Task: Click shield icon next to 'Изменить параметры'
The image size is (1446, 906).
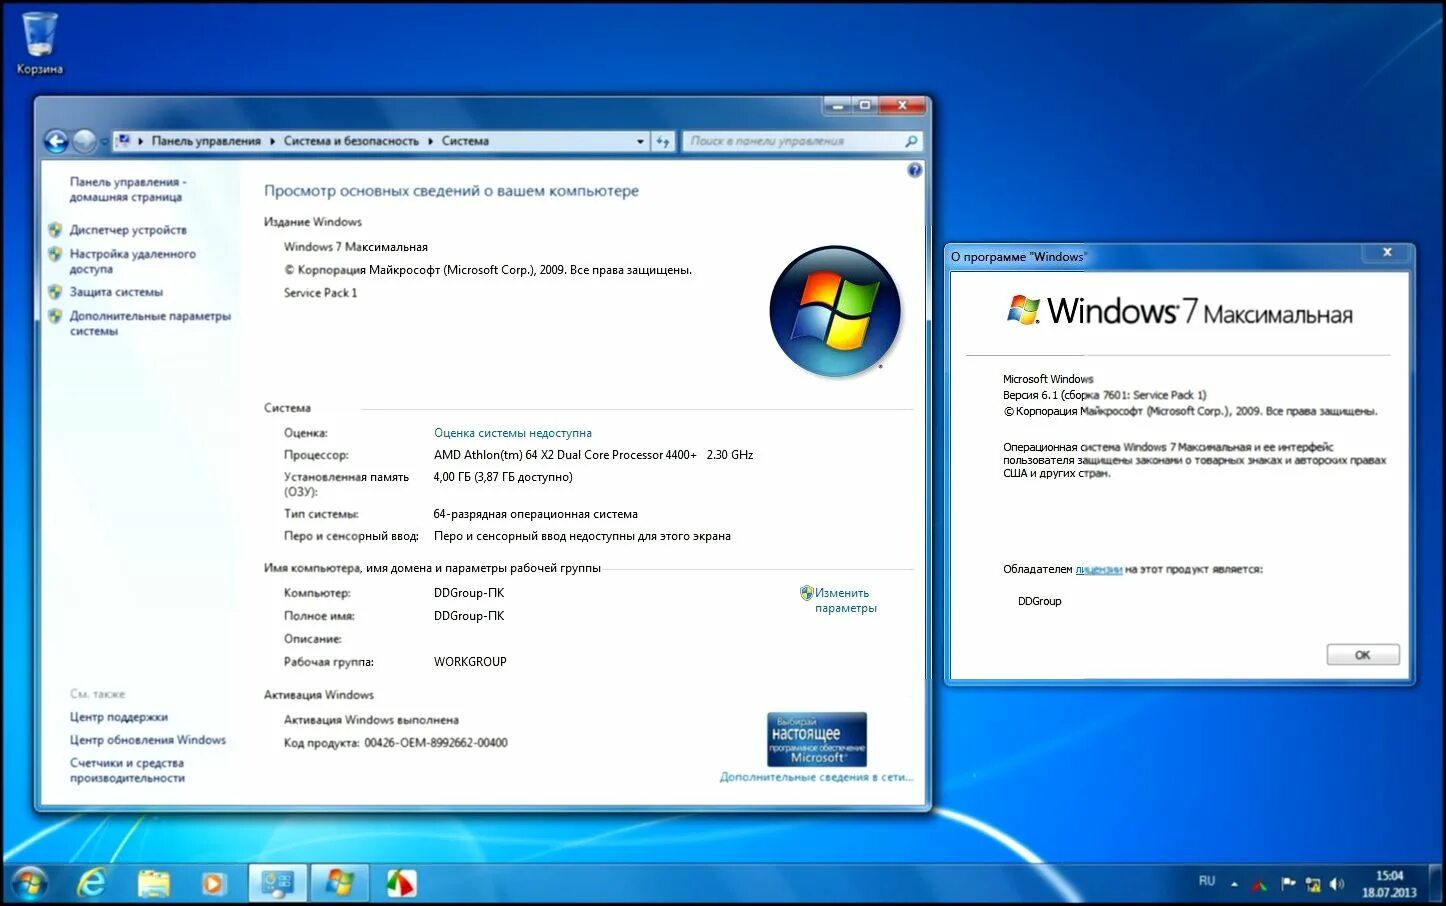Action: (x=806, y=593)
